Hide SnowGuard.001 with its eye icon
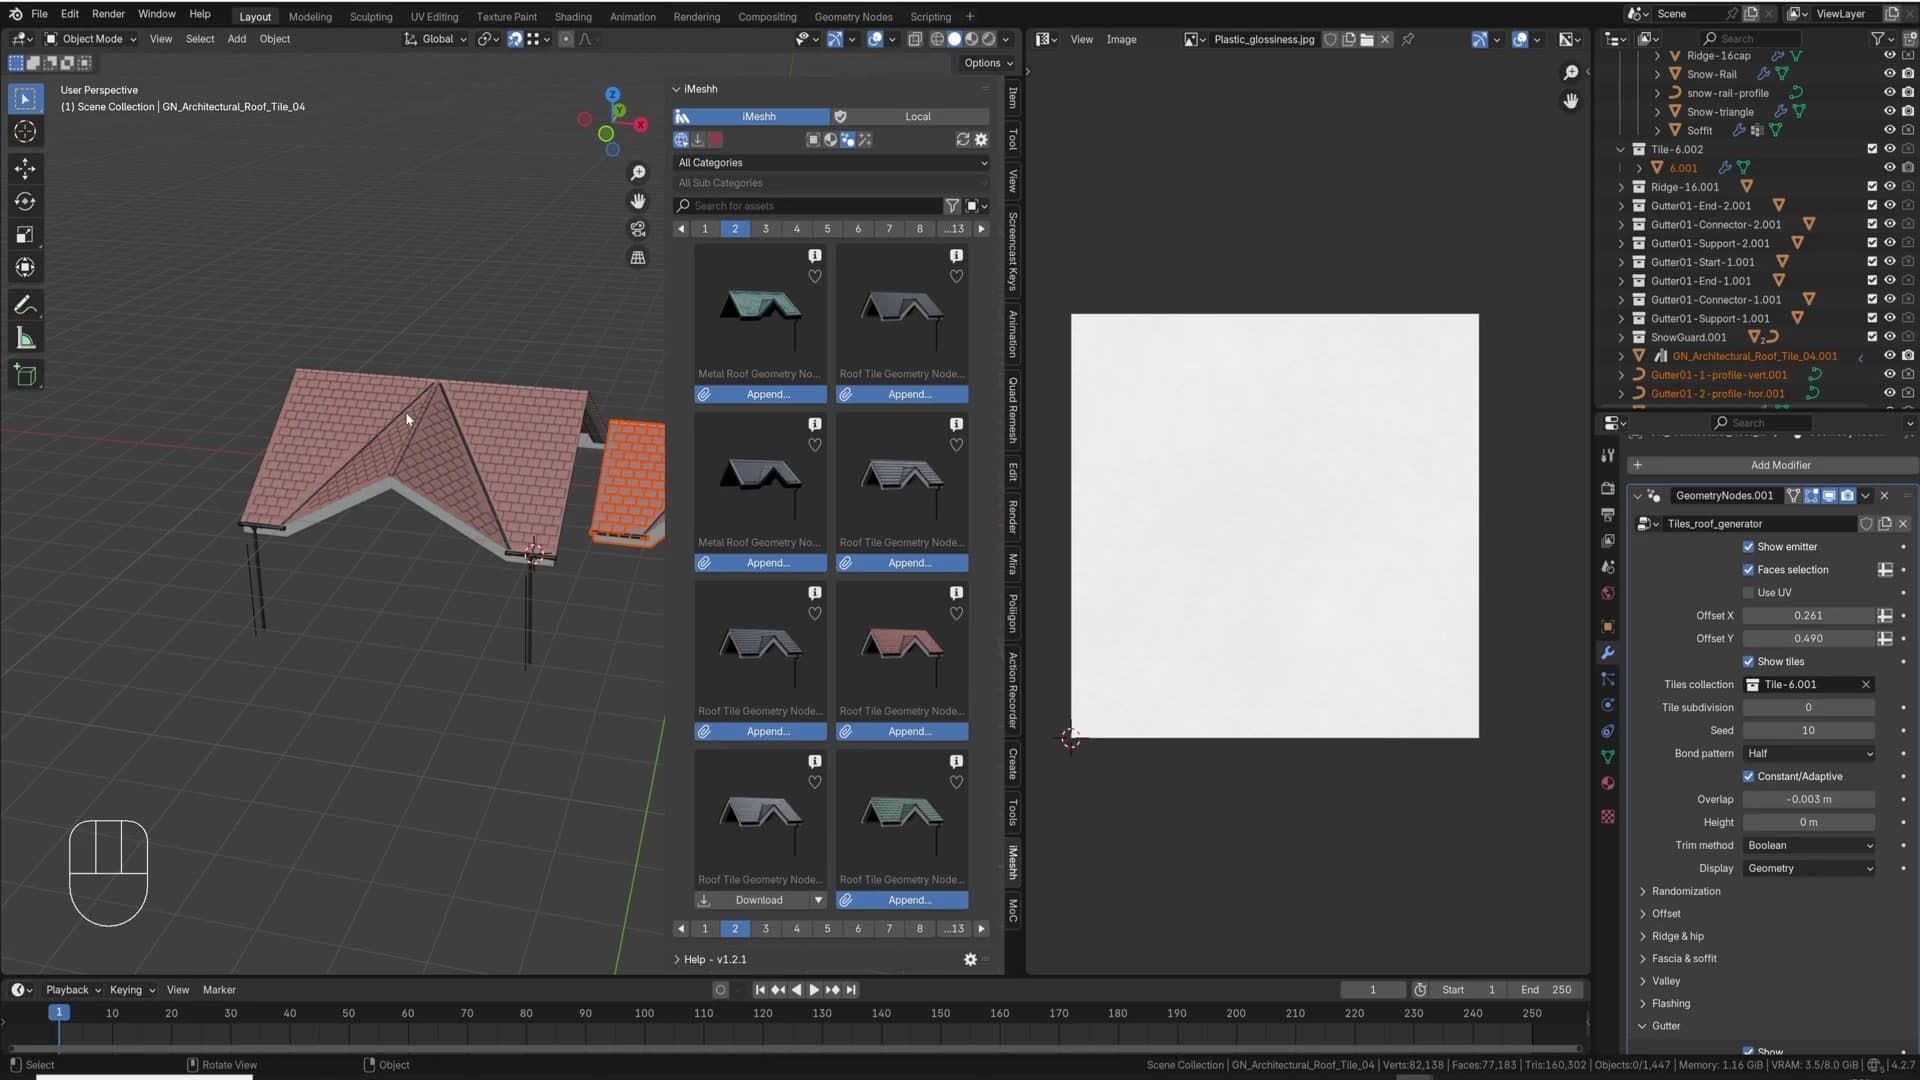 pos(1890,337)
